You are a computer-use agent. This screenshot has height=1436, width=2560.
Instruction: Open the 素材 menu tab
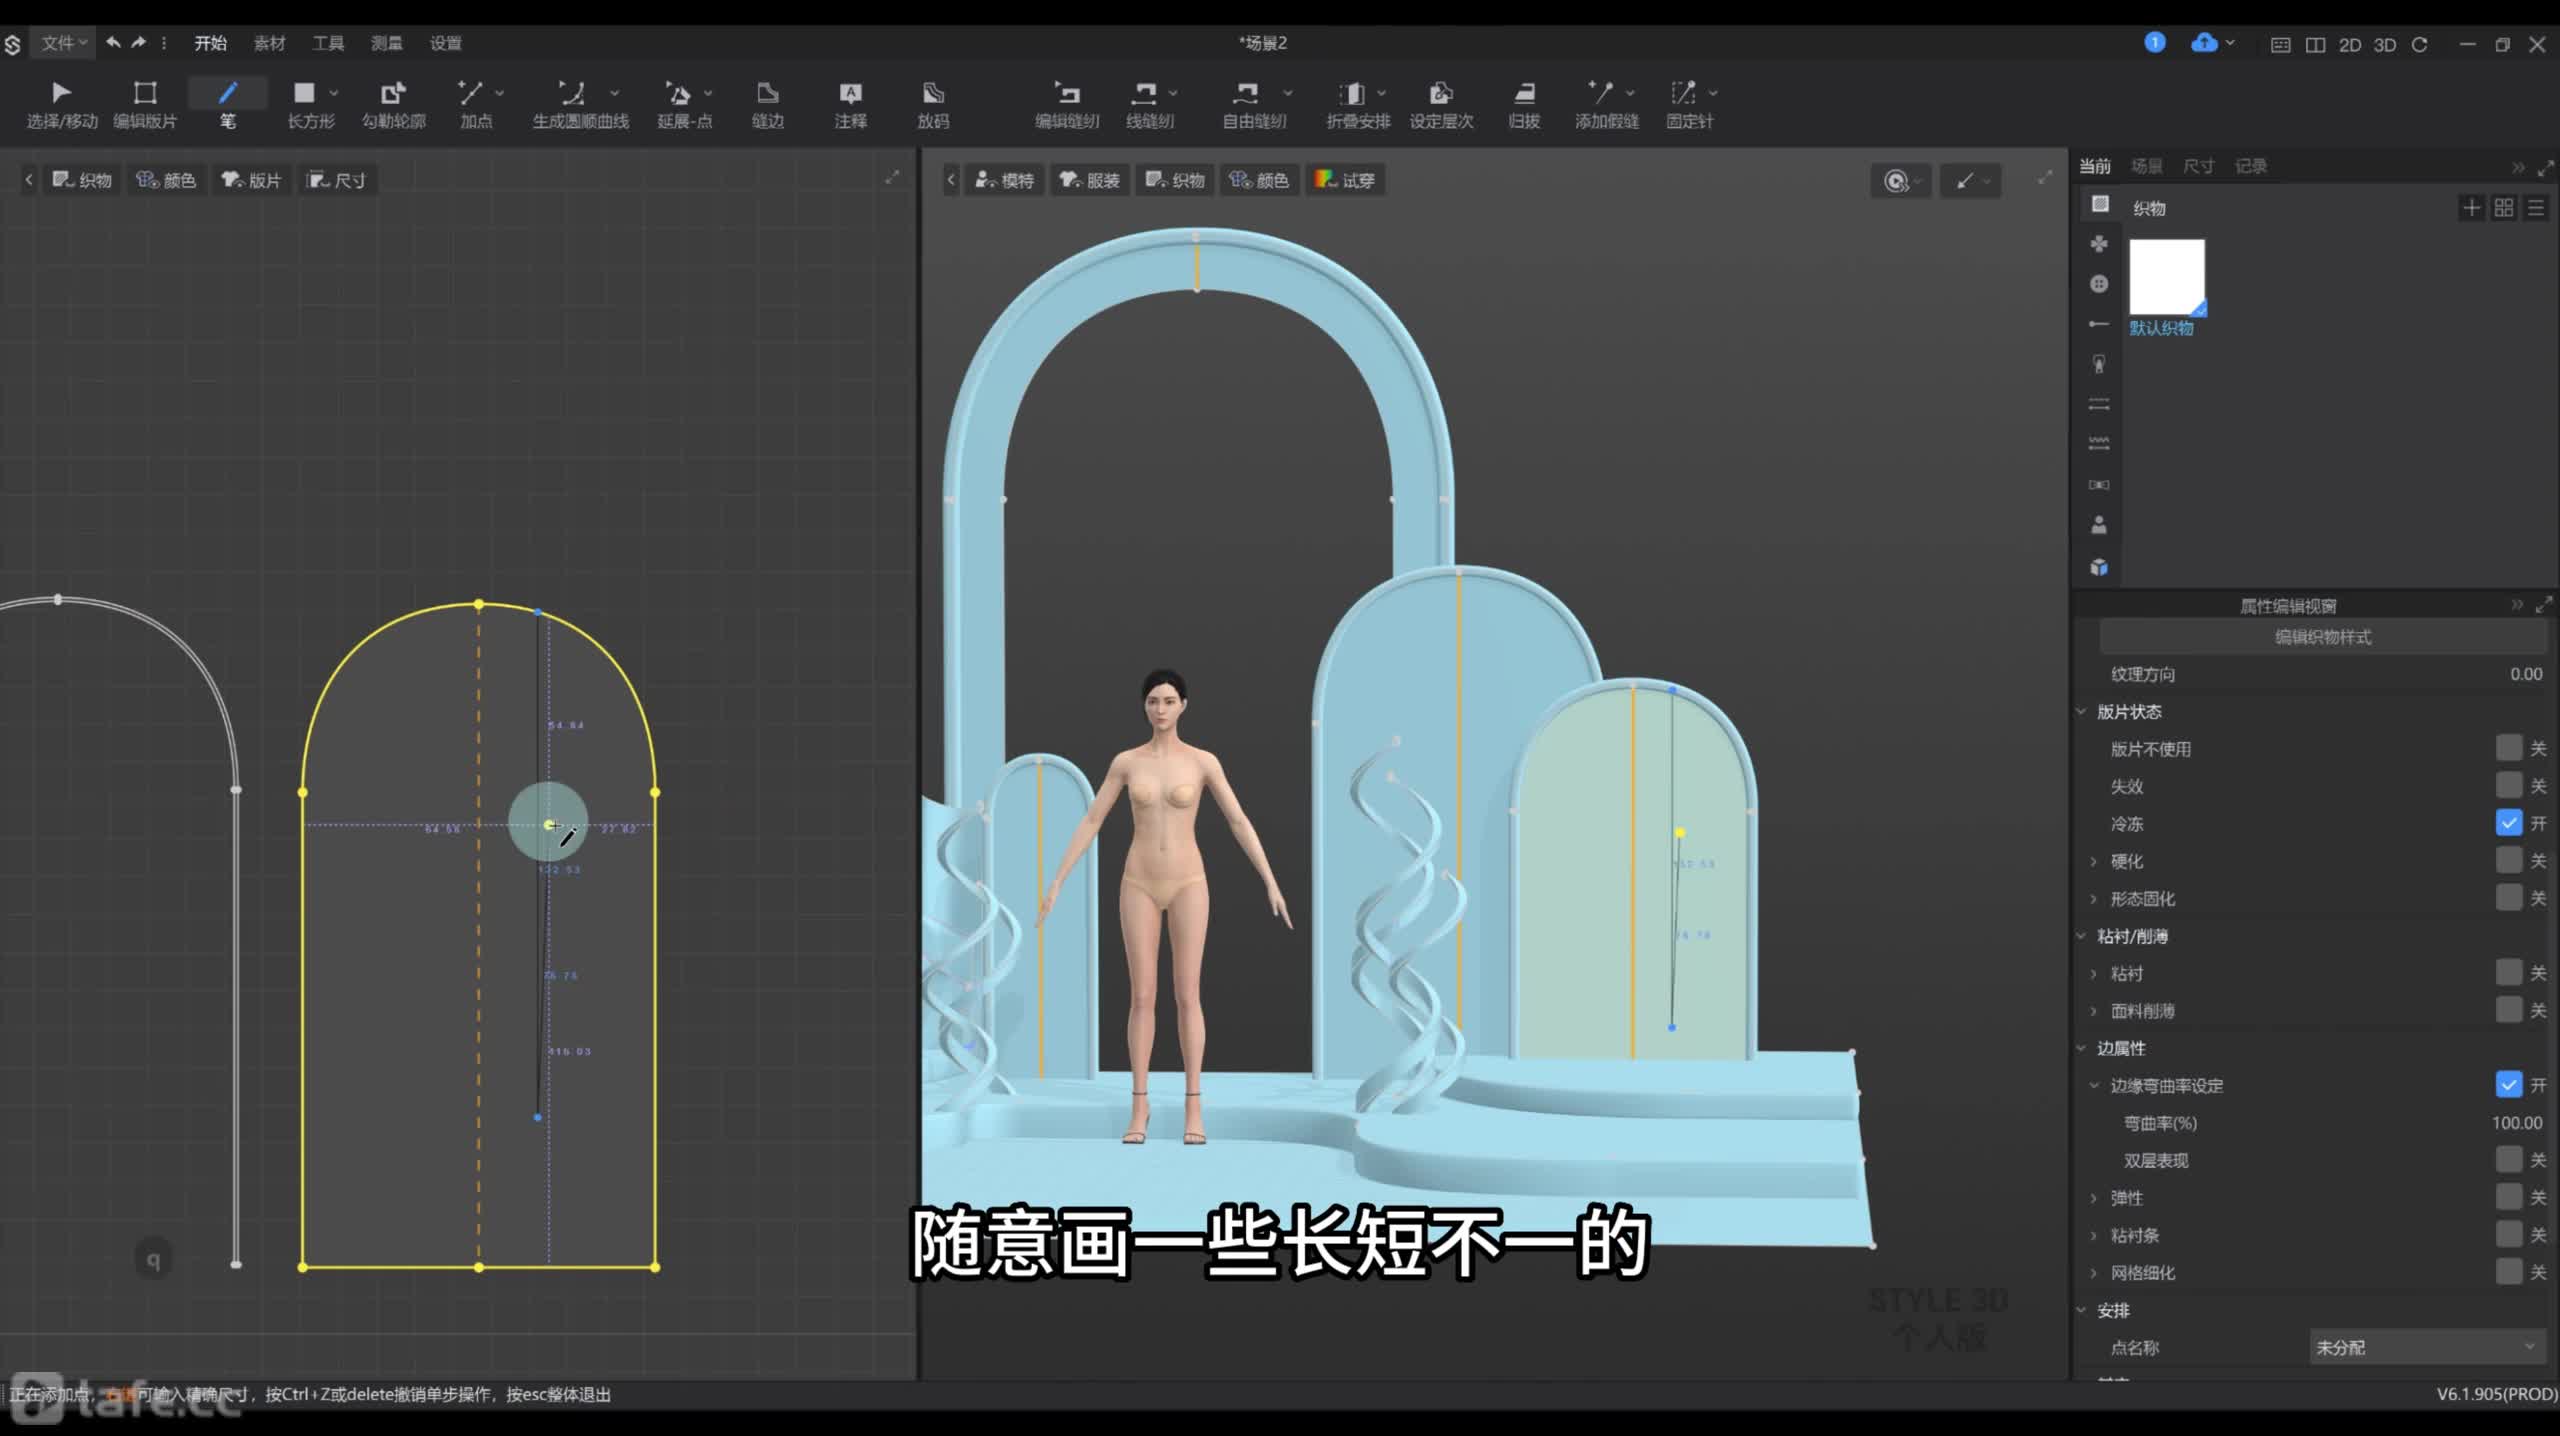pos(269,43)
